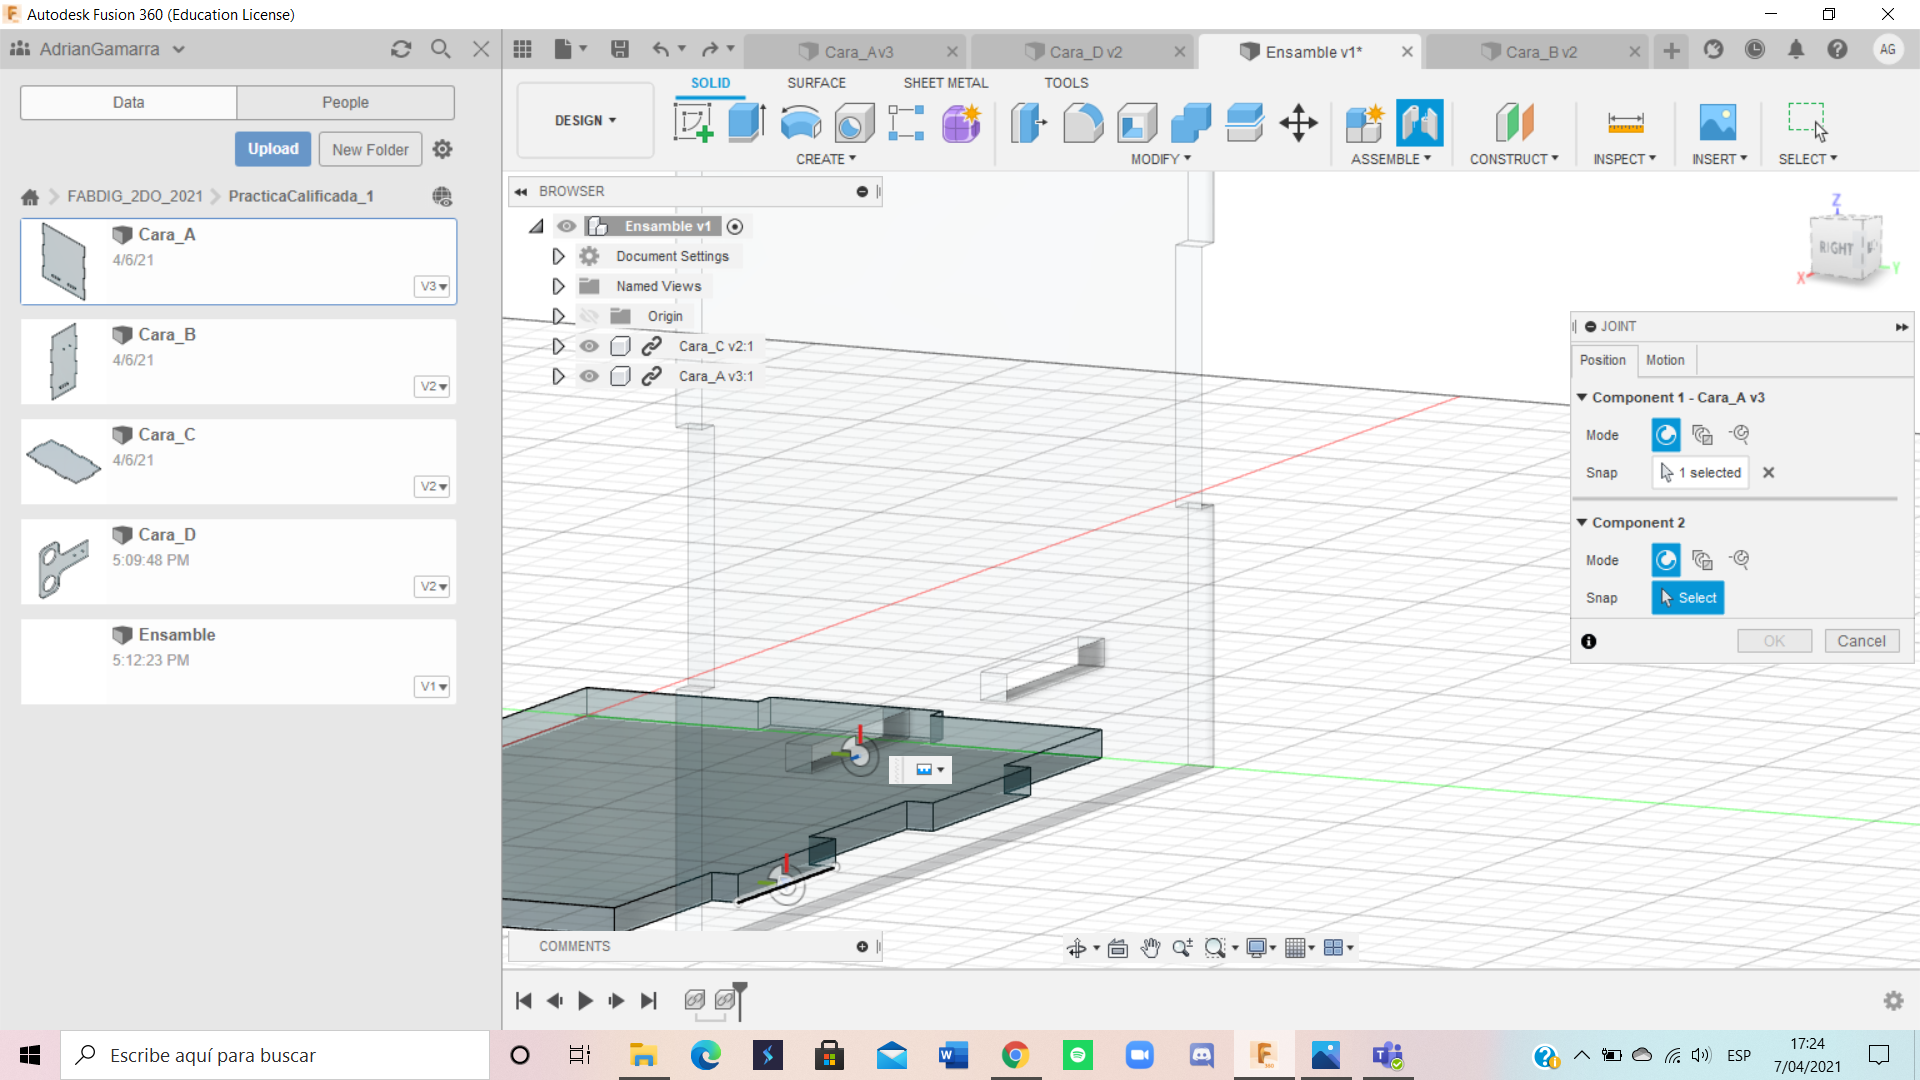Screen dimensions: 1920x1080
Task: Select the Offset Plane construct icon
Action: pos(1514,123)
